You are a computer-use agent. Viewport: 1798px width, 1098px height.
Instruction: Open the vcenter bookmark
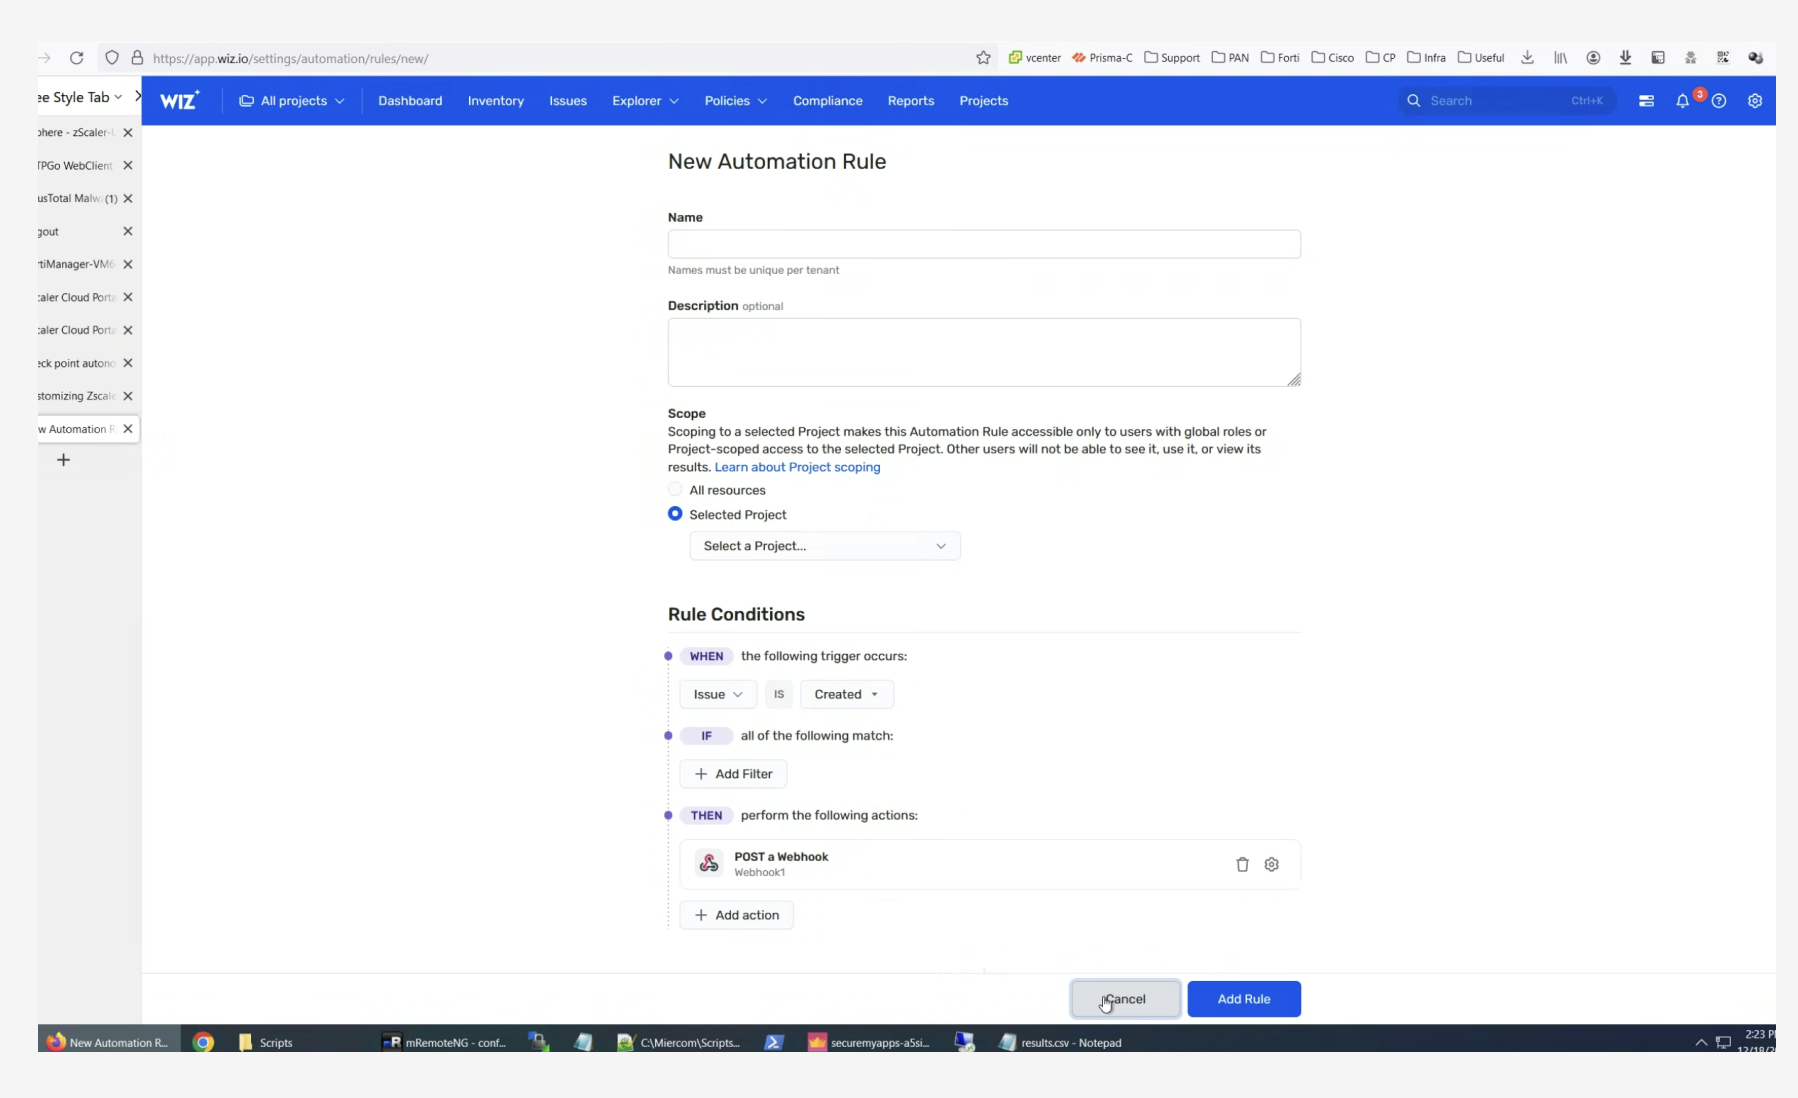click(1035, 58)
